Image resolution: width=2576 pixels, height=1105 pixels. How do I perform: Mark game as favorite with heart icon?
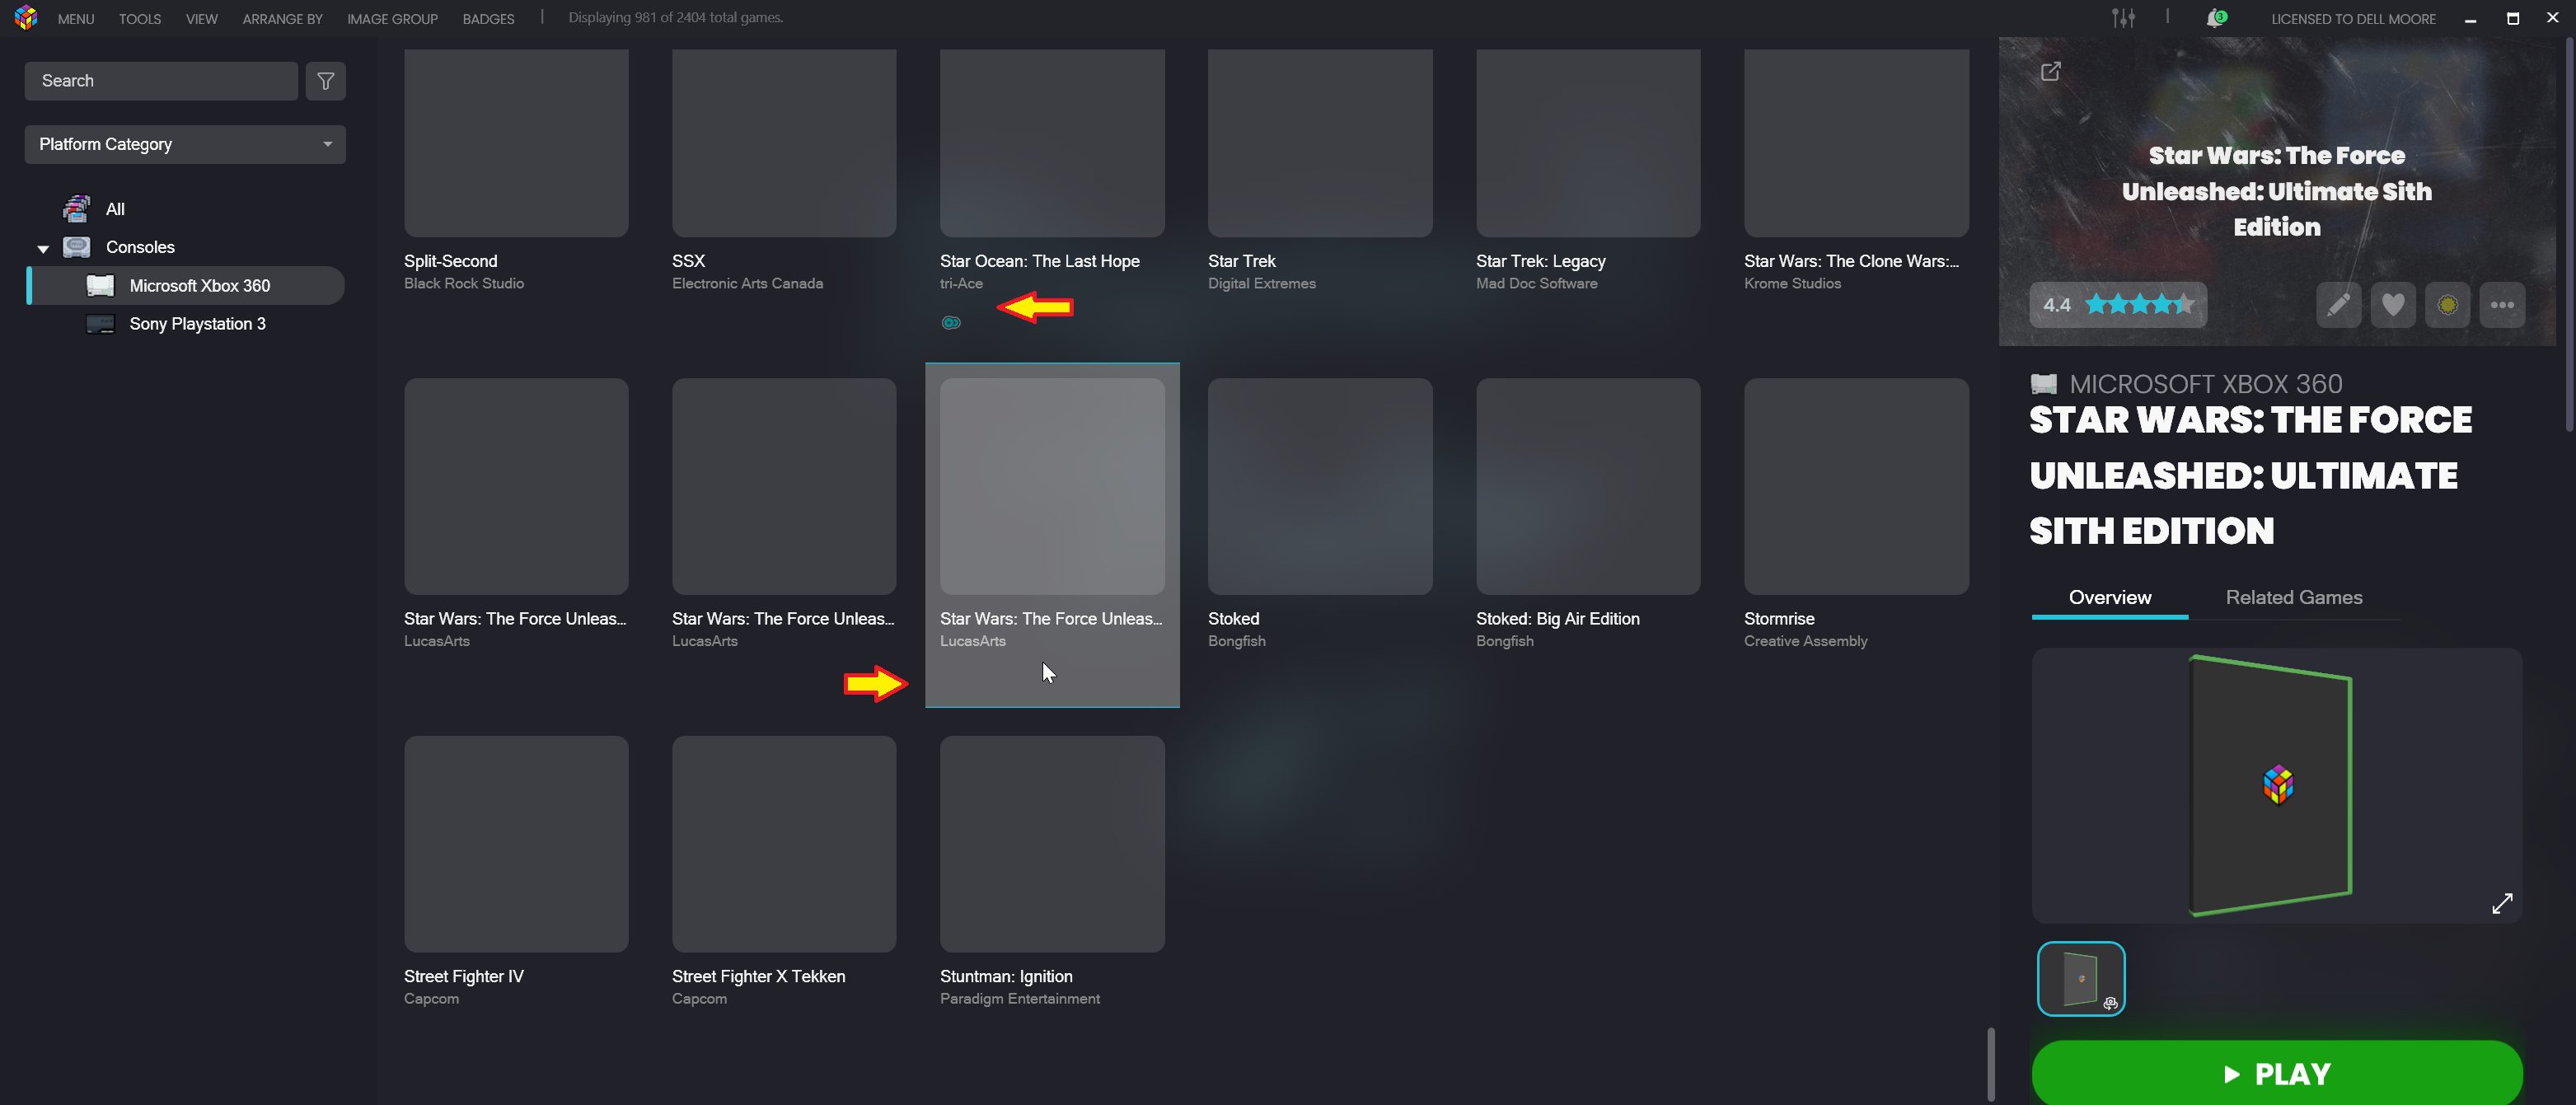point(2392,305)
